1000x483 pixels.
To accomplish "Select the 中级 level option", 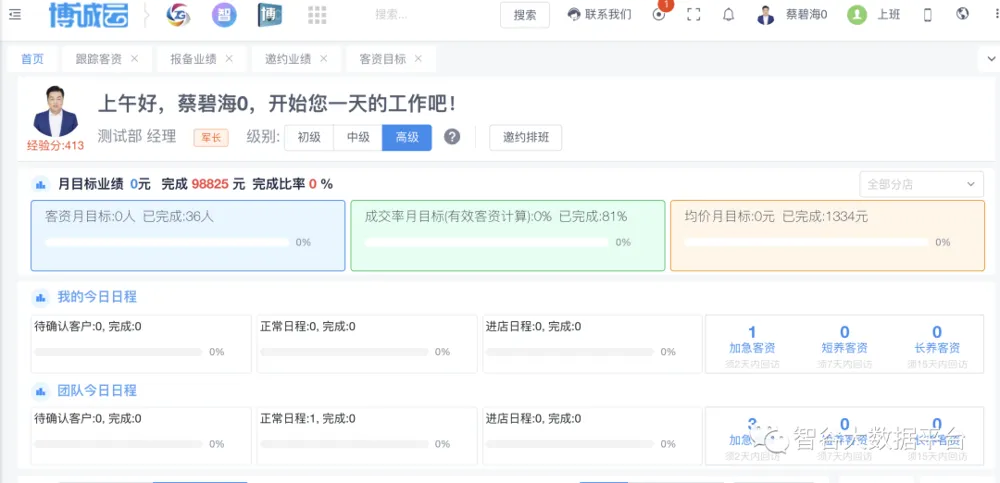I will point(358,137).
